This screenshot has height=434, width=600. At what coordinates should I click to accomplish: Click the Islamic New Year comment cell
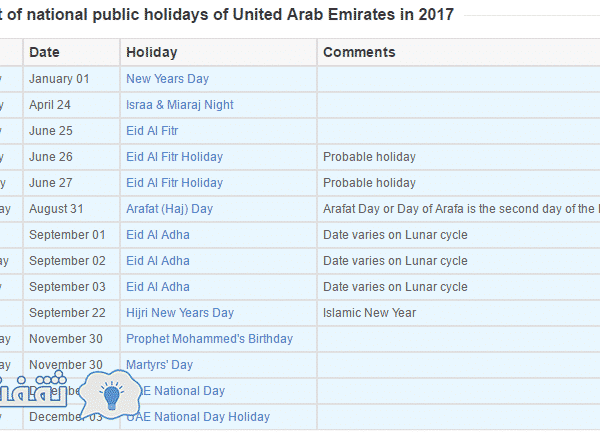point(458,313)
